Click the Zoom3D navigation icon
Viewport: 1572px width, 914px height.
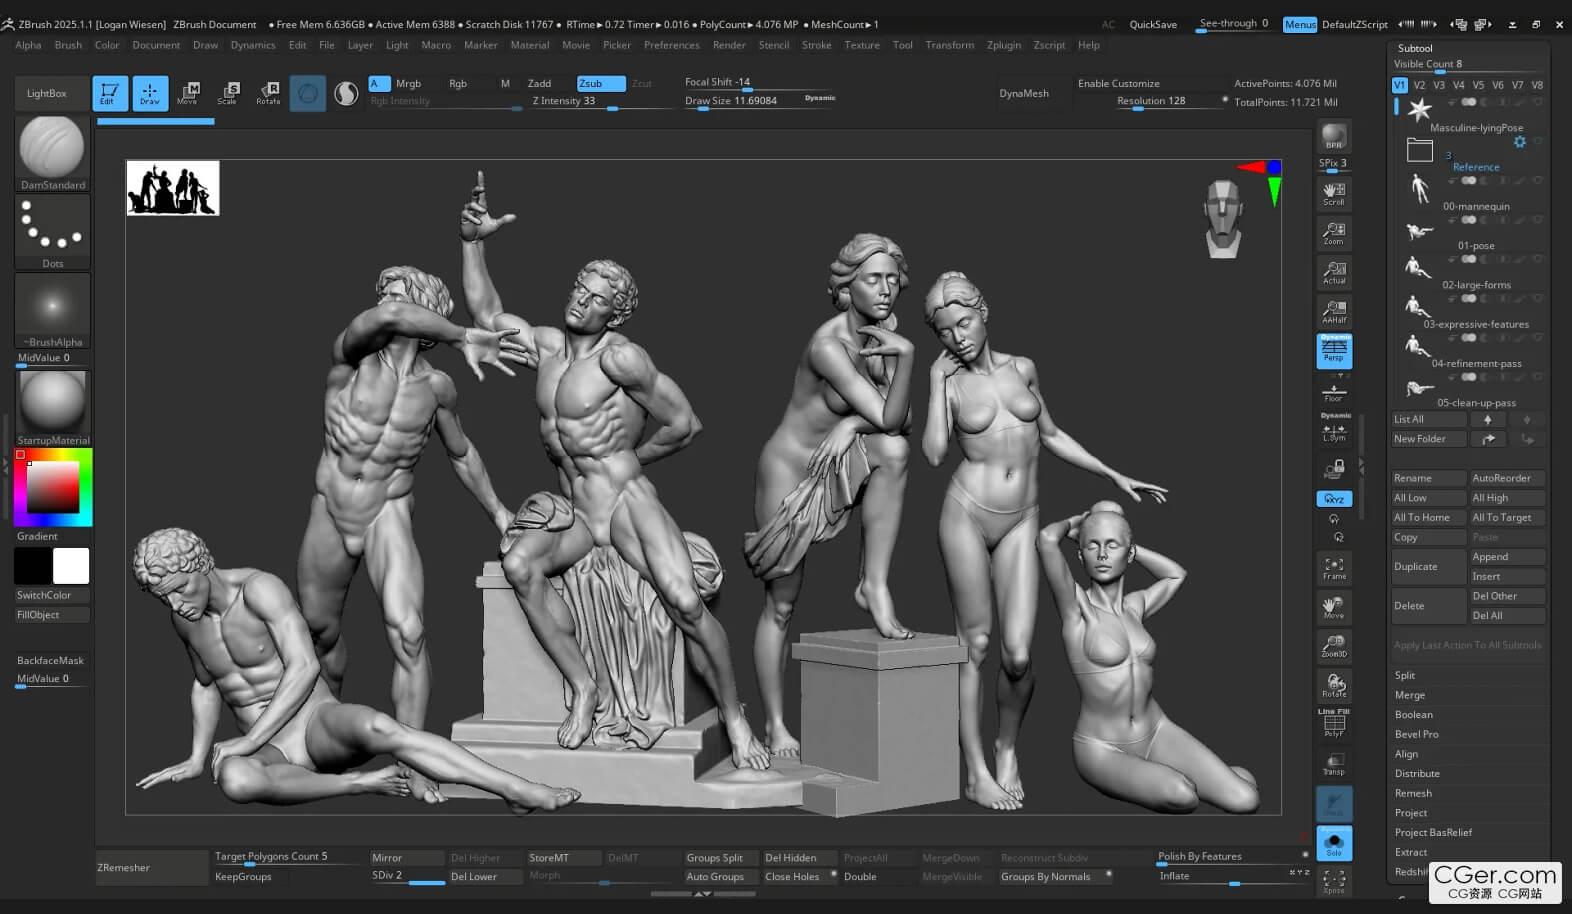(x=1333, y=646)
